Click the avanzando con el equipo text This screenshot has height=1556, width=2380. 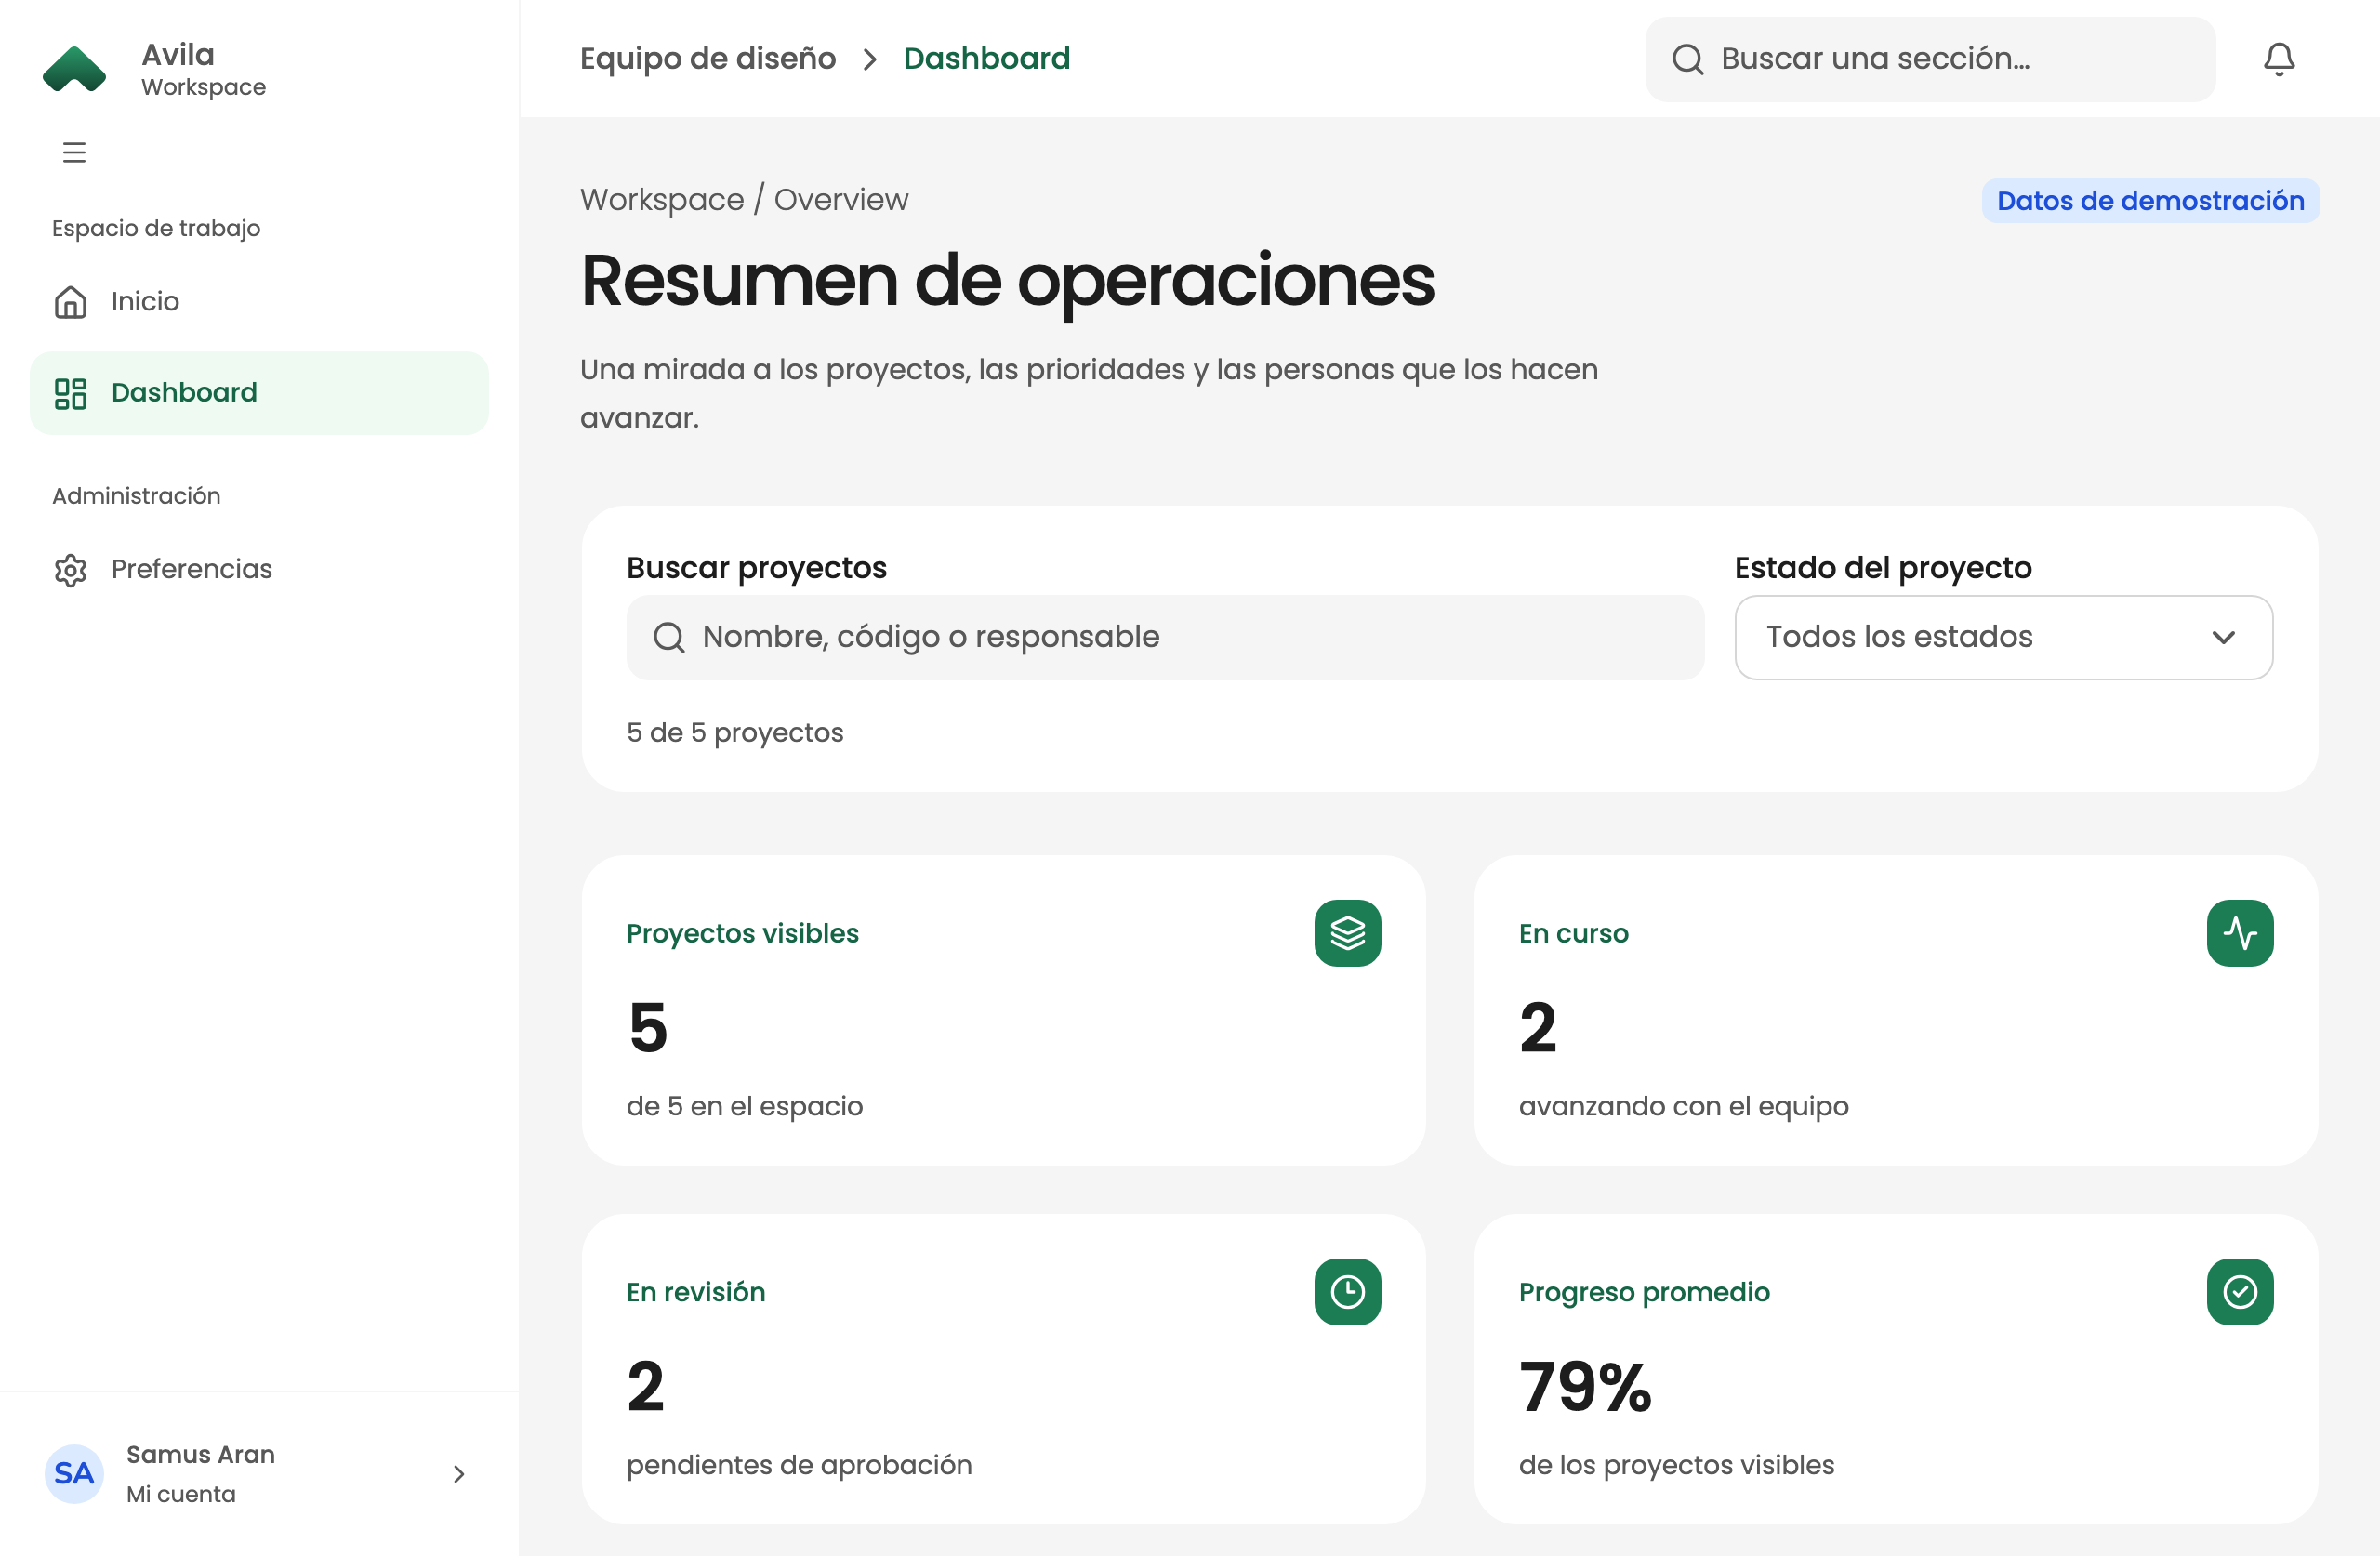[x=1683, y=1106]
